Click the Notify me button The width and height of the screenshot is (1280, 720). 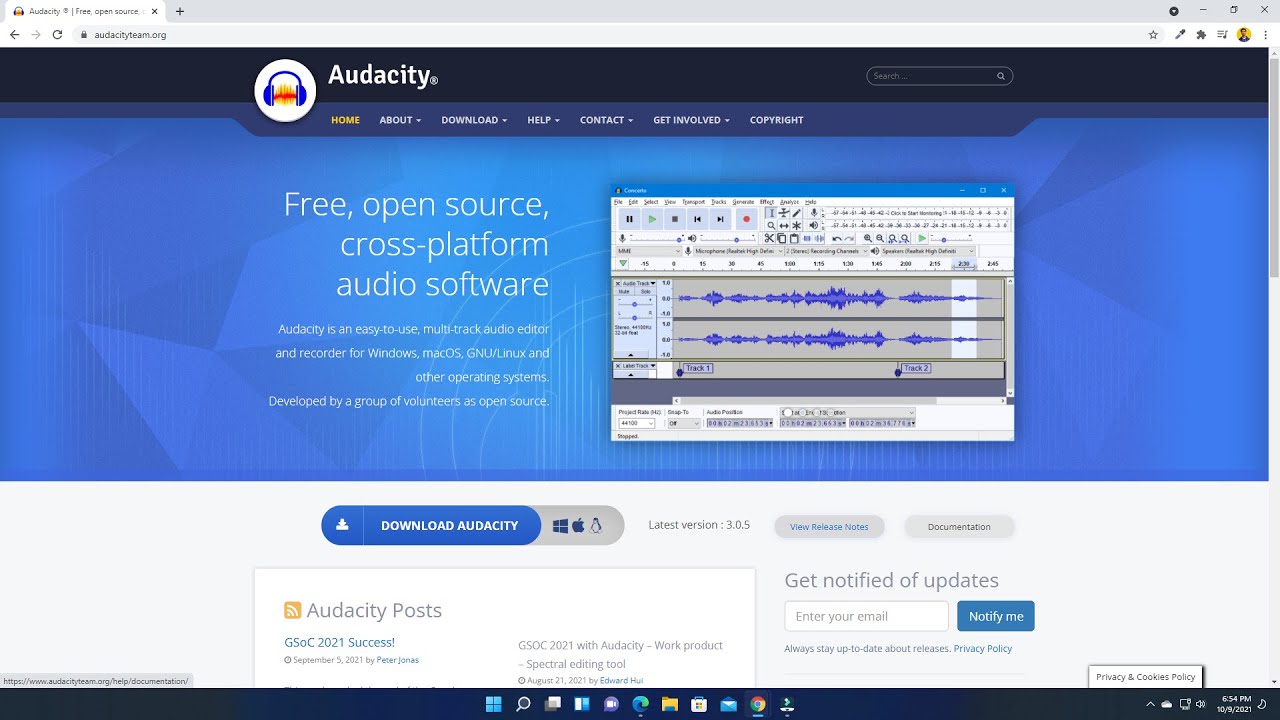tap(996, 616)
